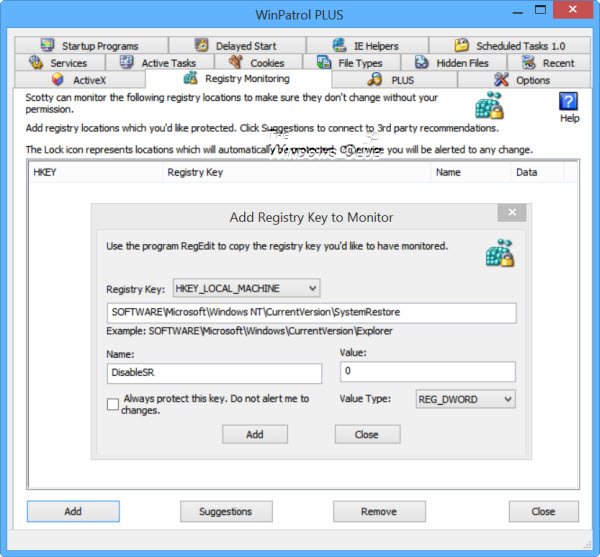Switch to the Active Tasks tab
600x557 pixels.
pos(160,63)
